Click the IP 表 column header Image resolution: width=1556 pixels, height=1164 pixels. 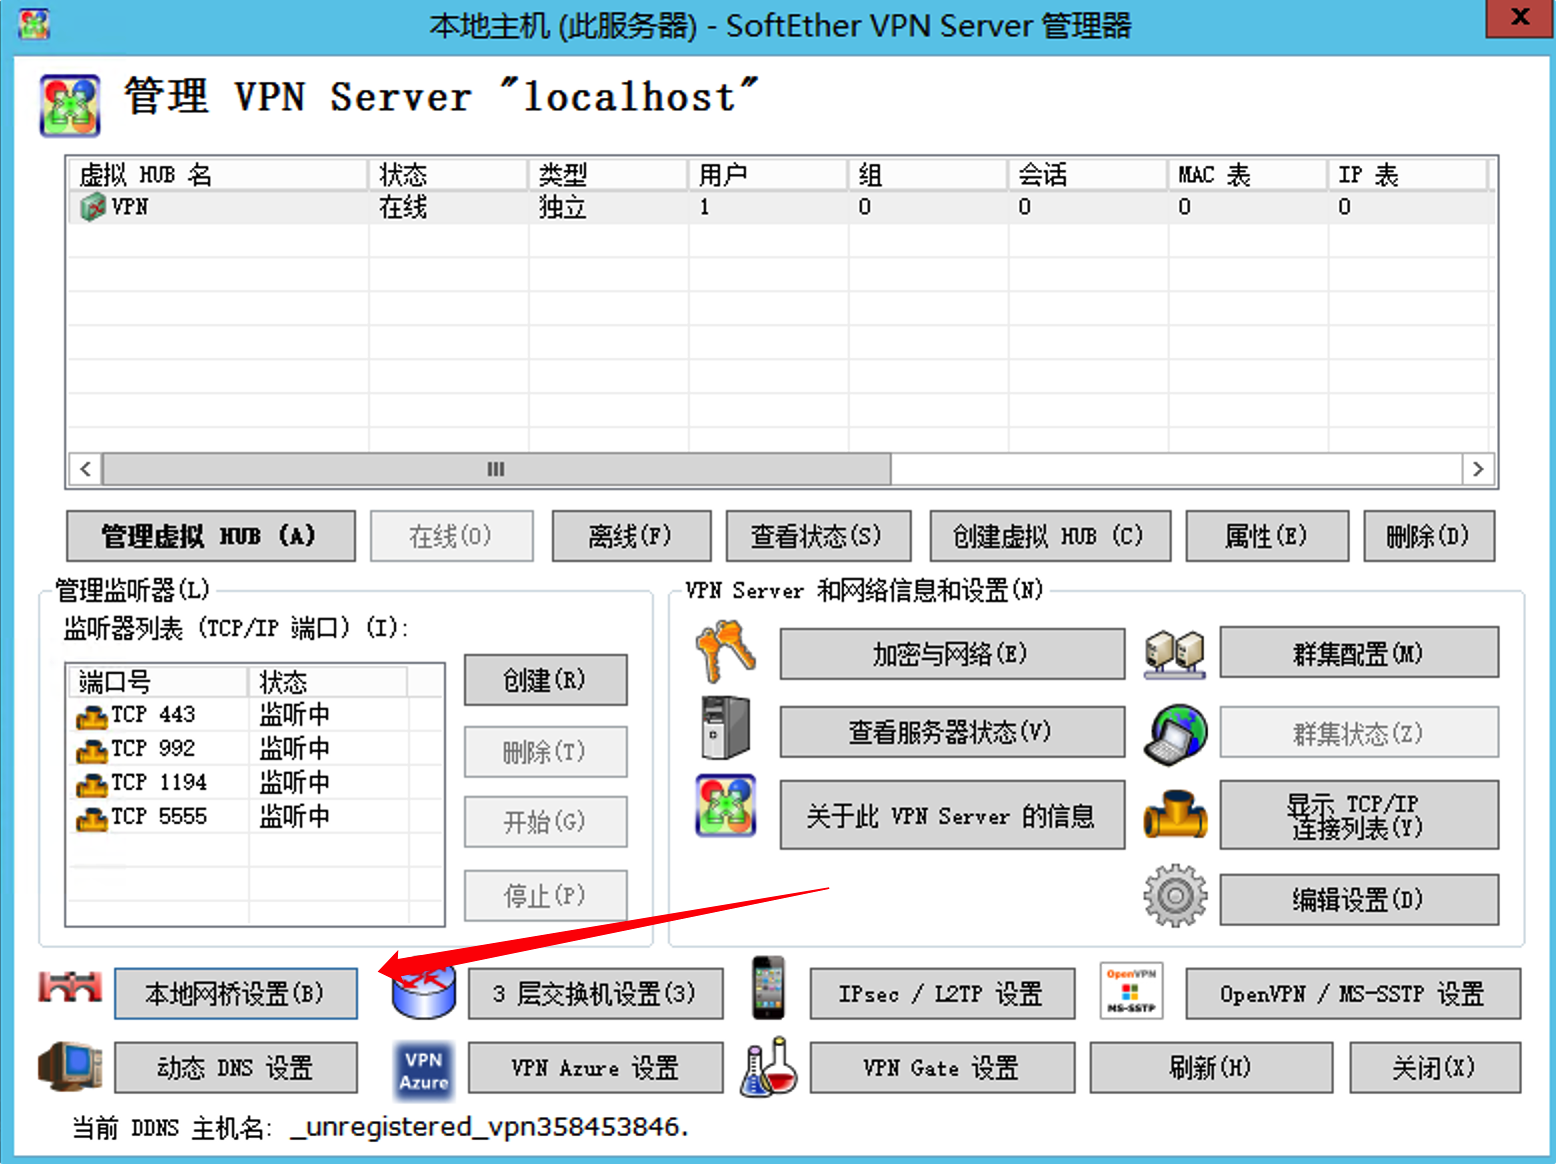tap(1408, 174)
